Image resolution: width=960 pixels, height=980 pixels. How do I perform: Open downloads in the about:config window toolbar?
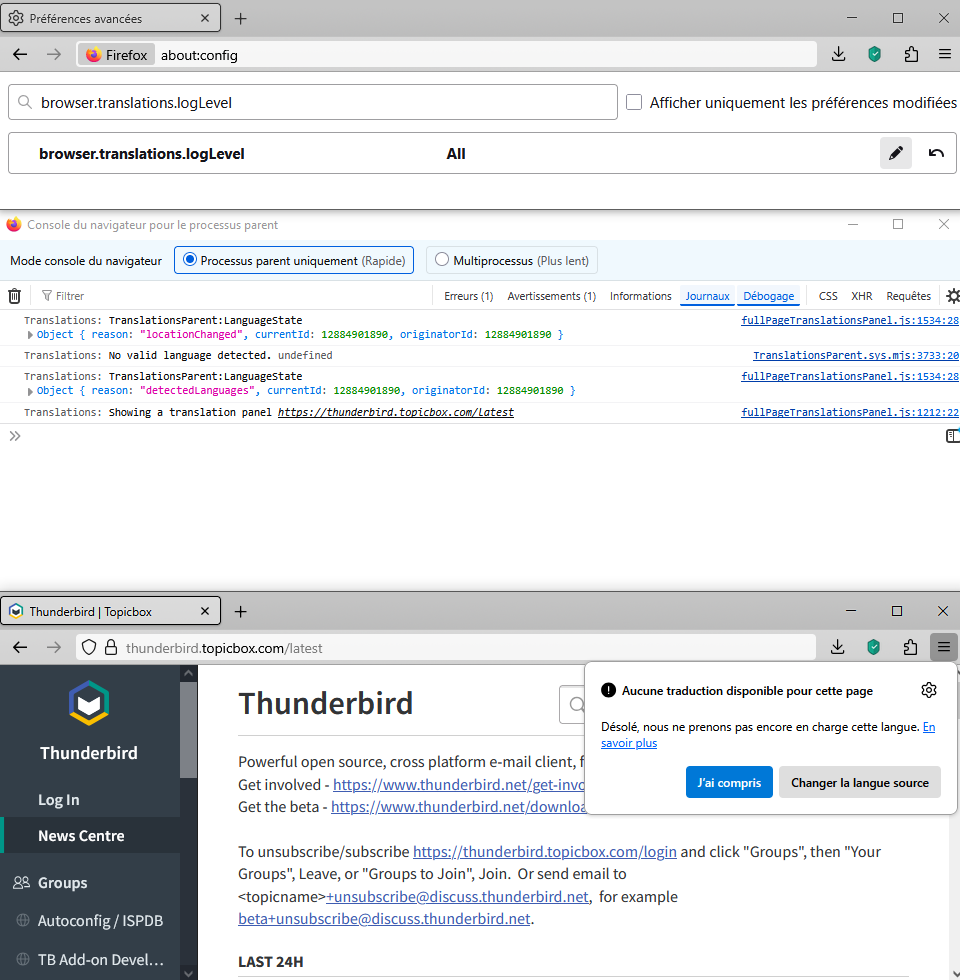(839, 54)
